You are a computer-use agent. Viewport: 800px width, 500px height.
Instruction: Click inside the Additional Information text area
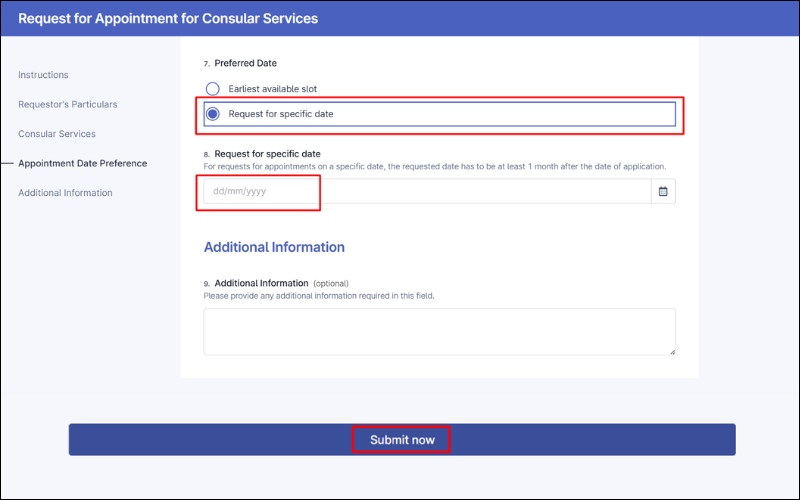pos(439,331)
